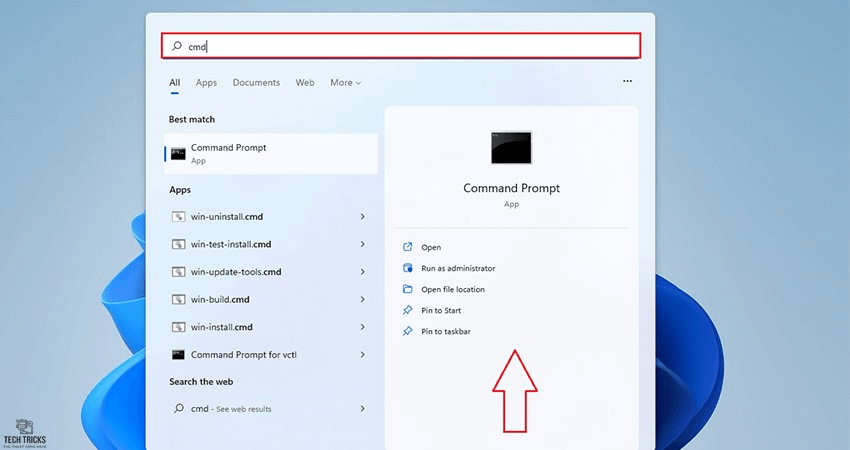
Task: Click Command Prompt icon in best match
Action: click(178, 154)
